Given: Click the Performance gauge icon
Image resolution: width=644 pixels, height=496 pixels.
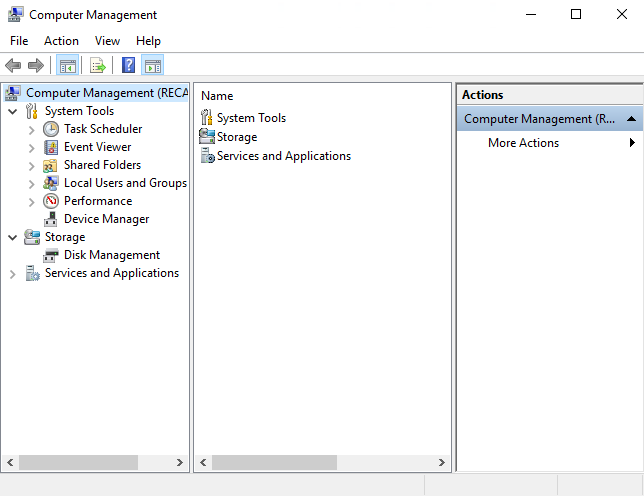Looking at the screenshot, I should (x=51, y=201).
